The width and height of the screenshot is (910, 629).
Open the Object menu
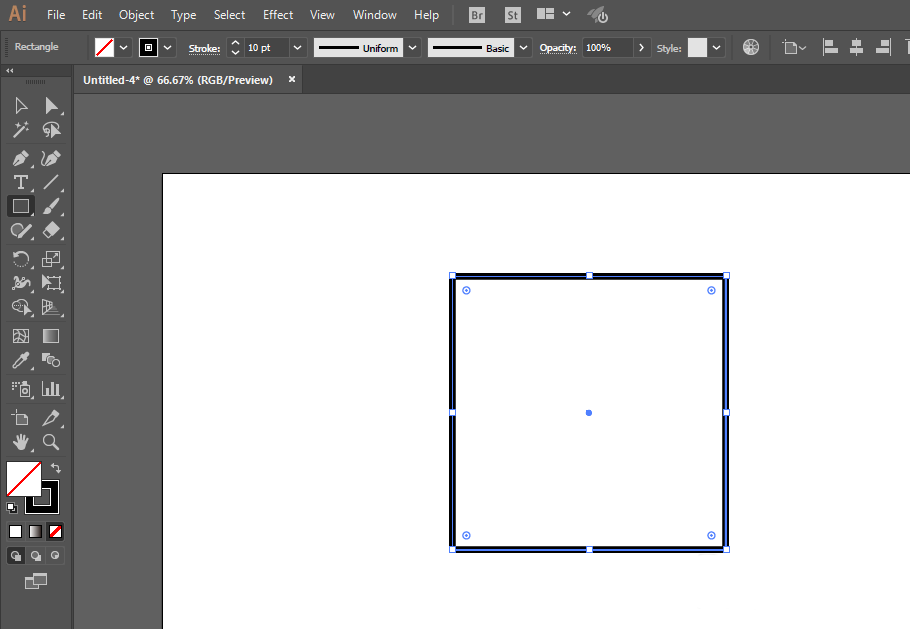click(x=136, y=14)
